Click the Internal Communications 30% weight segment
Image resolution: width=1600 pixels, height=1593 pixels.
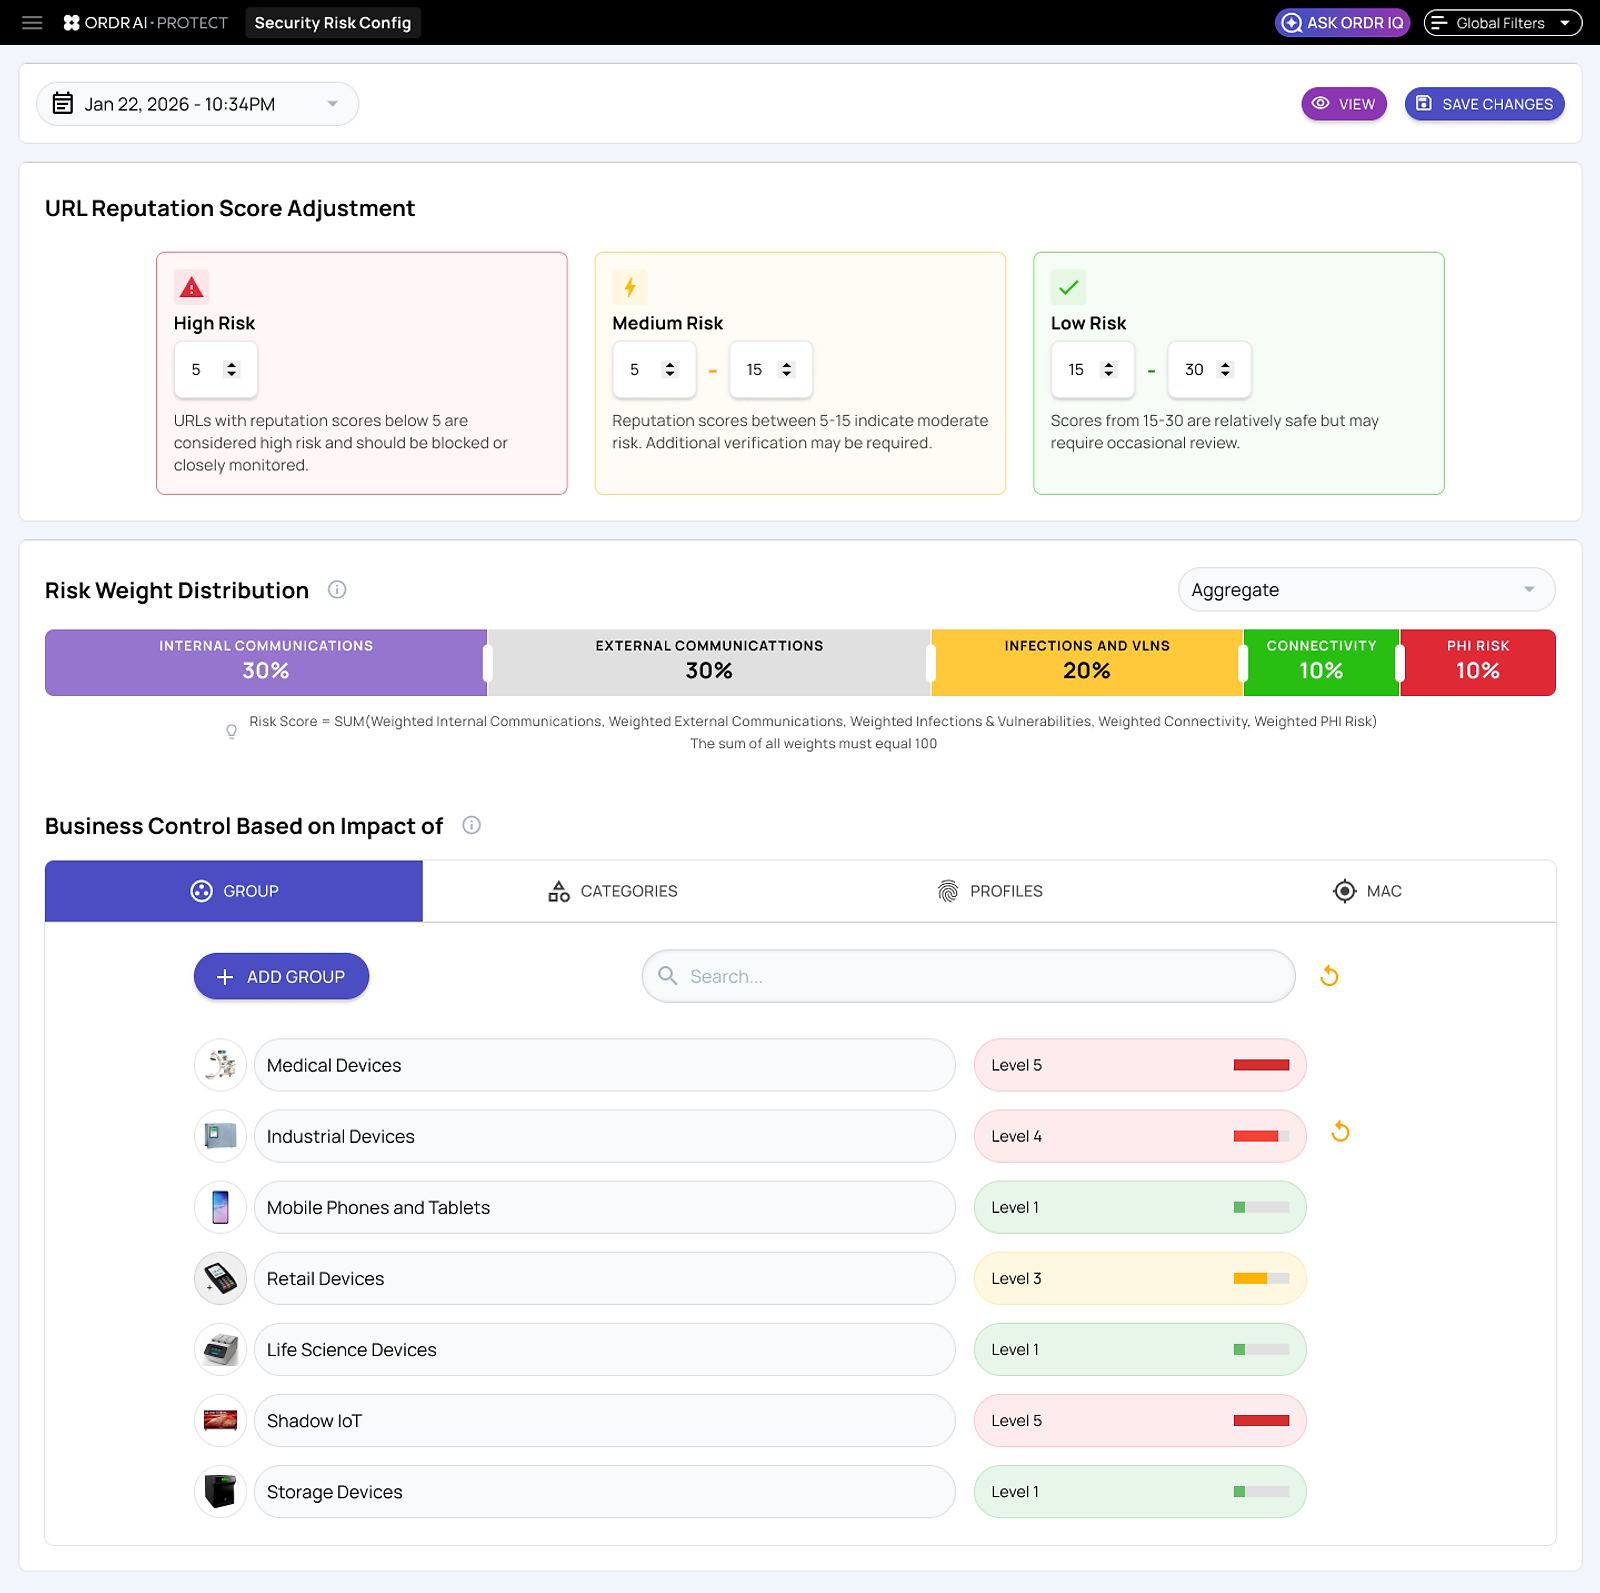[266, 662]
